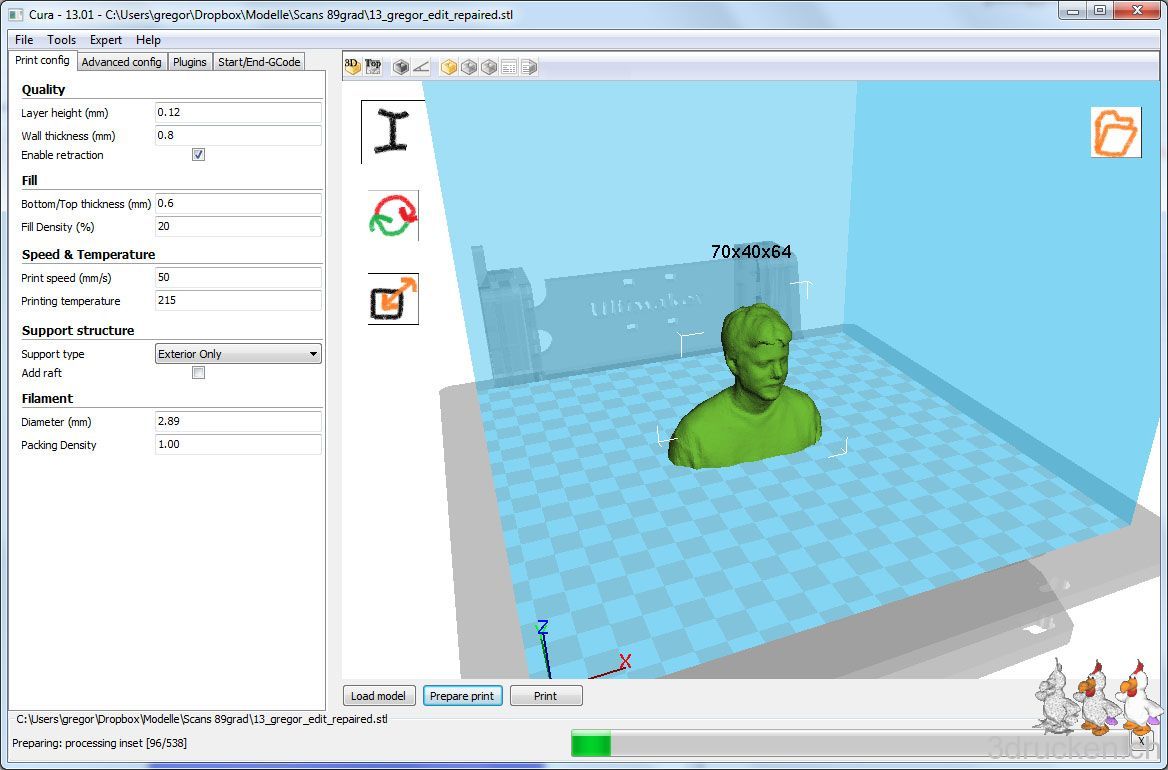The image size is (1168, 770).
Task: Click the Cura application icon in title bar
Action: coord(16,14)
